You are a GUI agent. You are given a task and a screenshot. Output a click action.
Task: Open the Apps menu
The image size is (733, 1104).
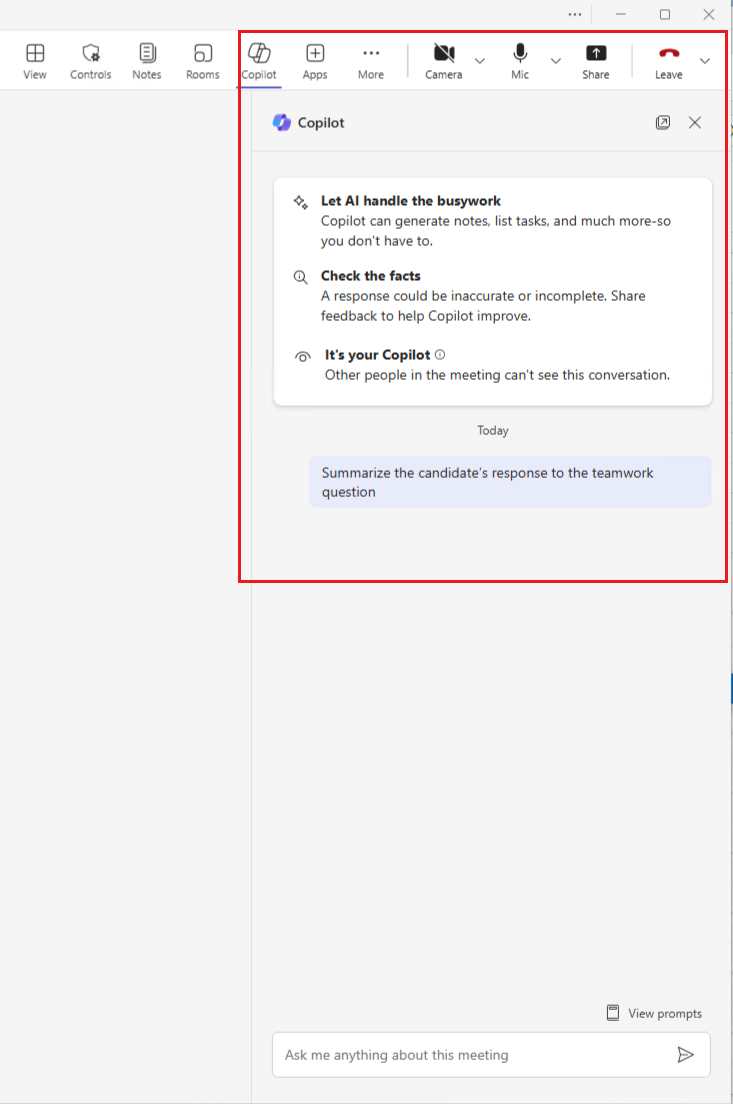(x=315, y=61)
